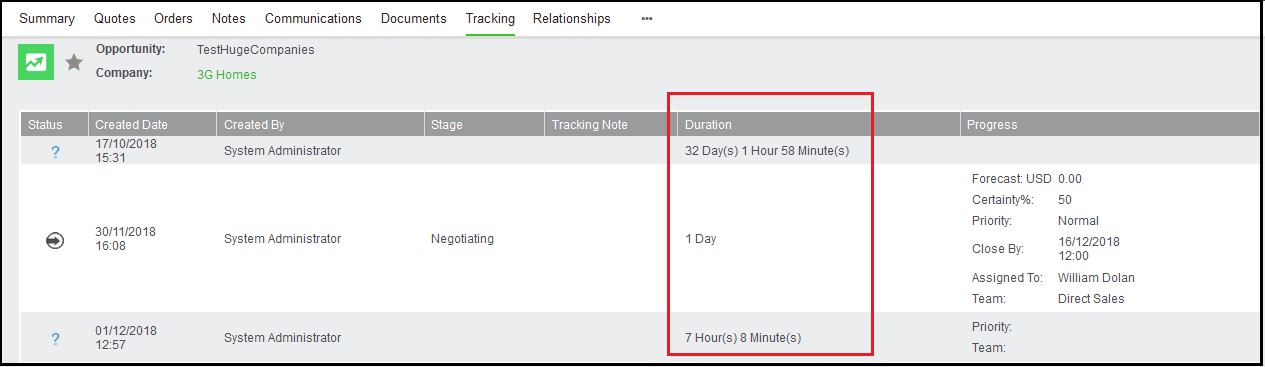This screenshot has width=1265, height=367.
Task: Open the 3G Homes company link
Action: pos(227,75)
